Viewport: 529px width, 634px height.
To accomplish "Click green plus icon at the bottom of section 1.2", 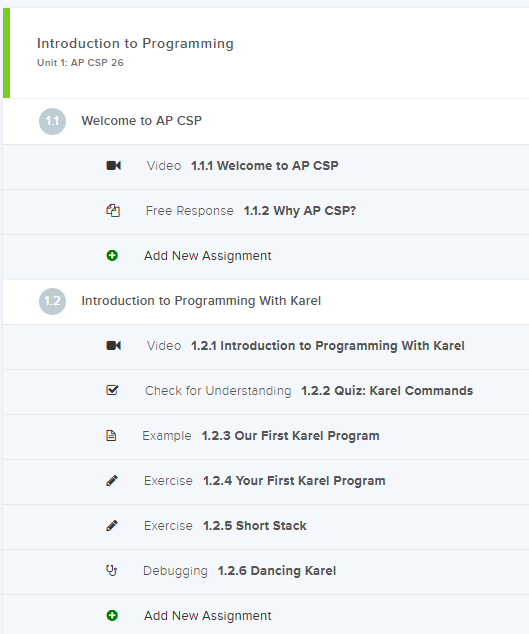I will (x=112, y=615).
